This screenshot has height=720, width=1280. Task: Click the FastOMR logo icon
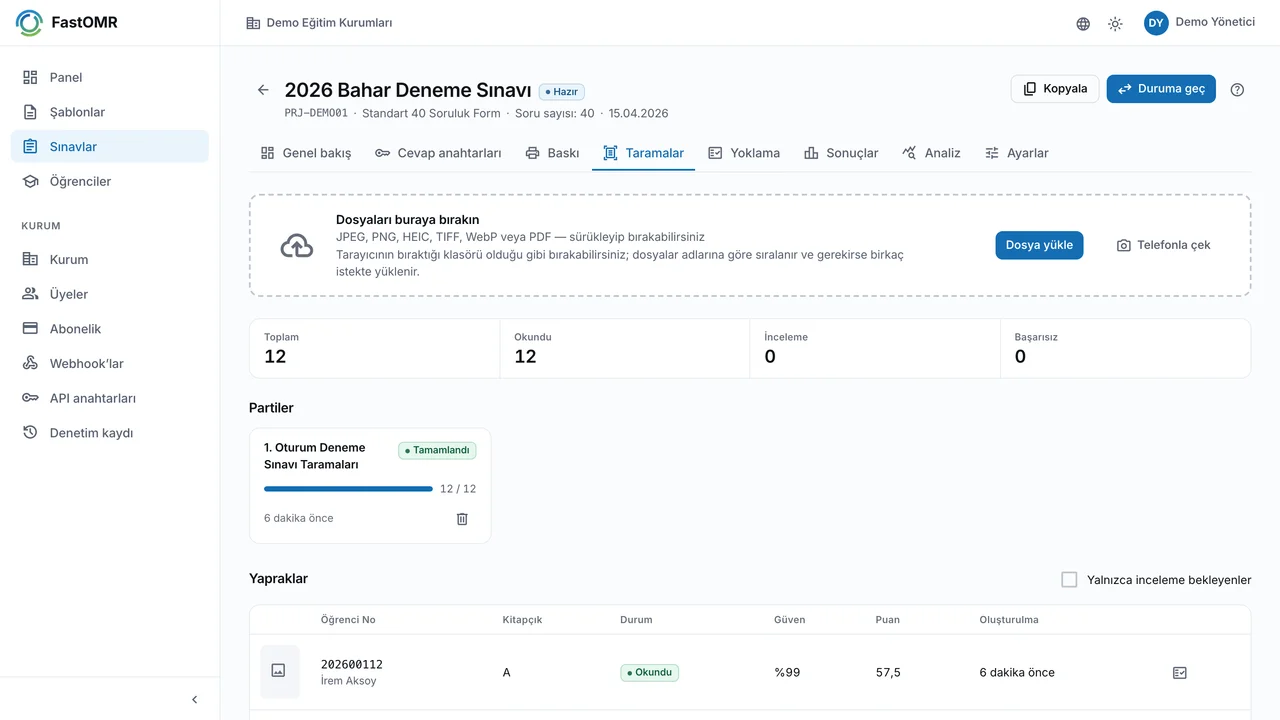pyautogui.click(x=30, y=22)
